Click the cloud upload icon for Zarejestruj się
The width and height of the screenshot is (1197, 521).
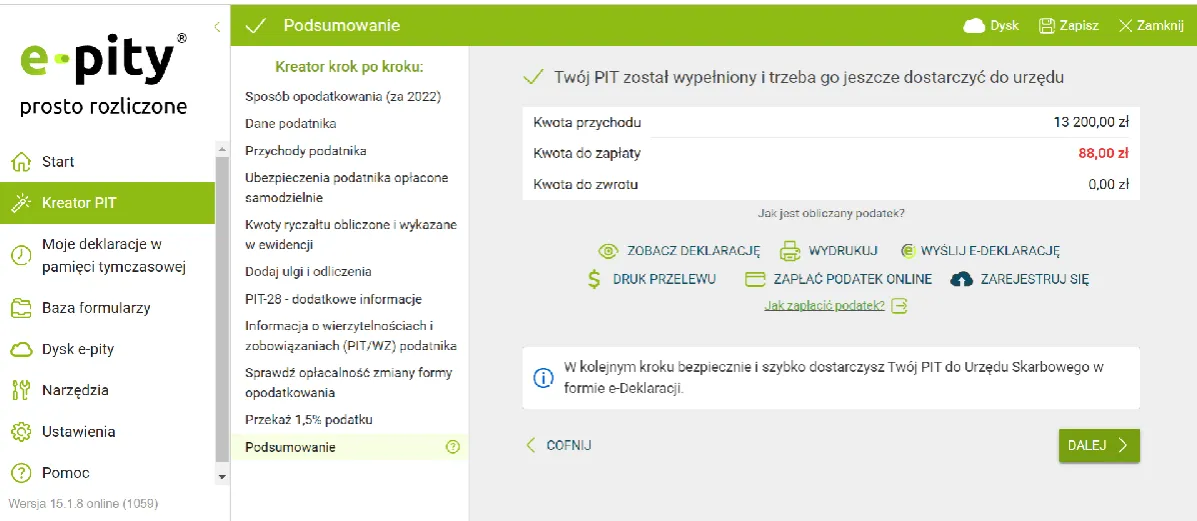click(962, 279)
